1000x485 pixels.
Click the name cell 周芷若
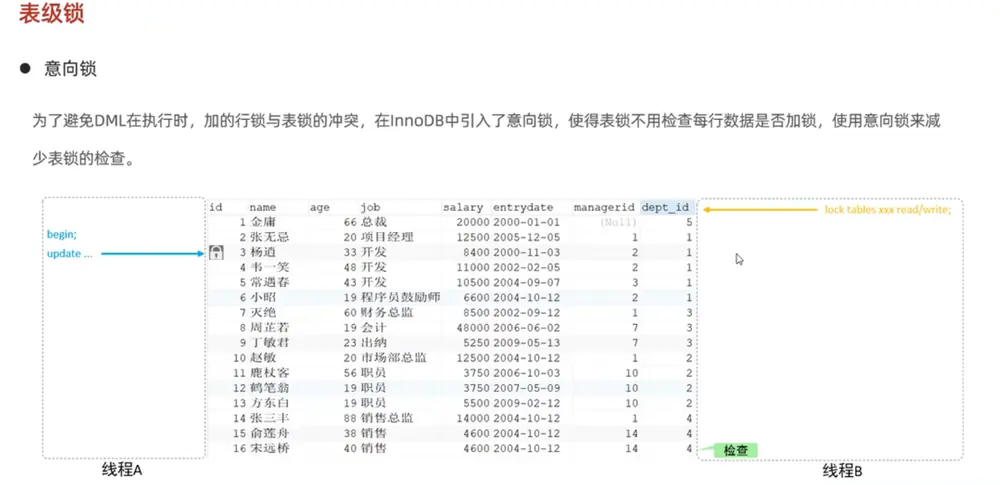tap(269, 327)
